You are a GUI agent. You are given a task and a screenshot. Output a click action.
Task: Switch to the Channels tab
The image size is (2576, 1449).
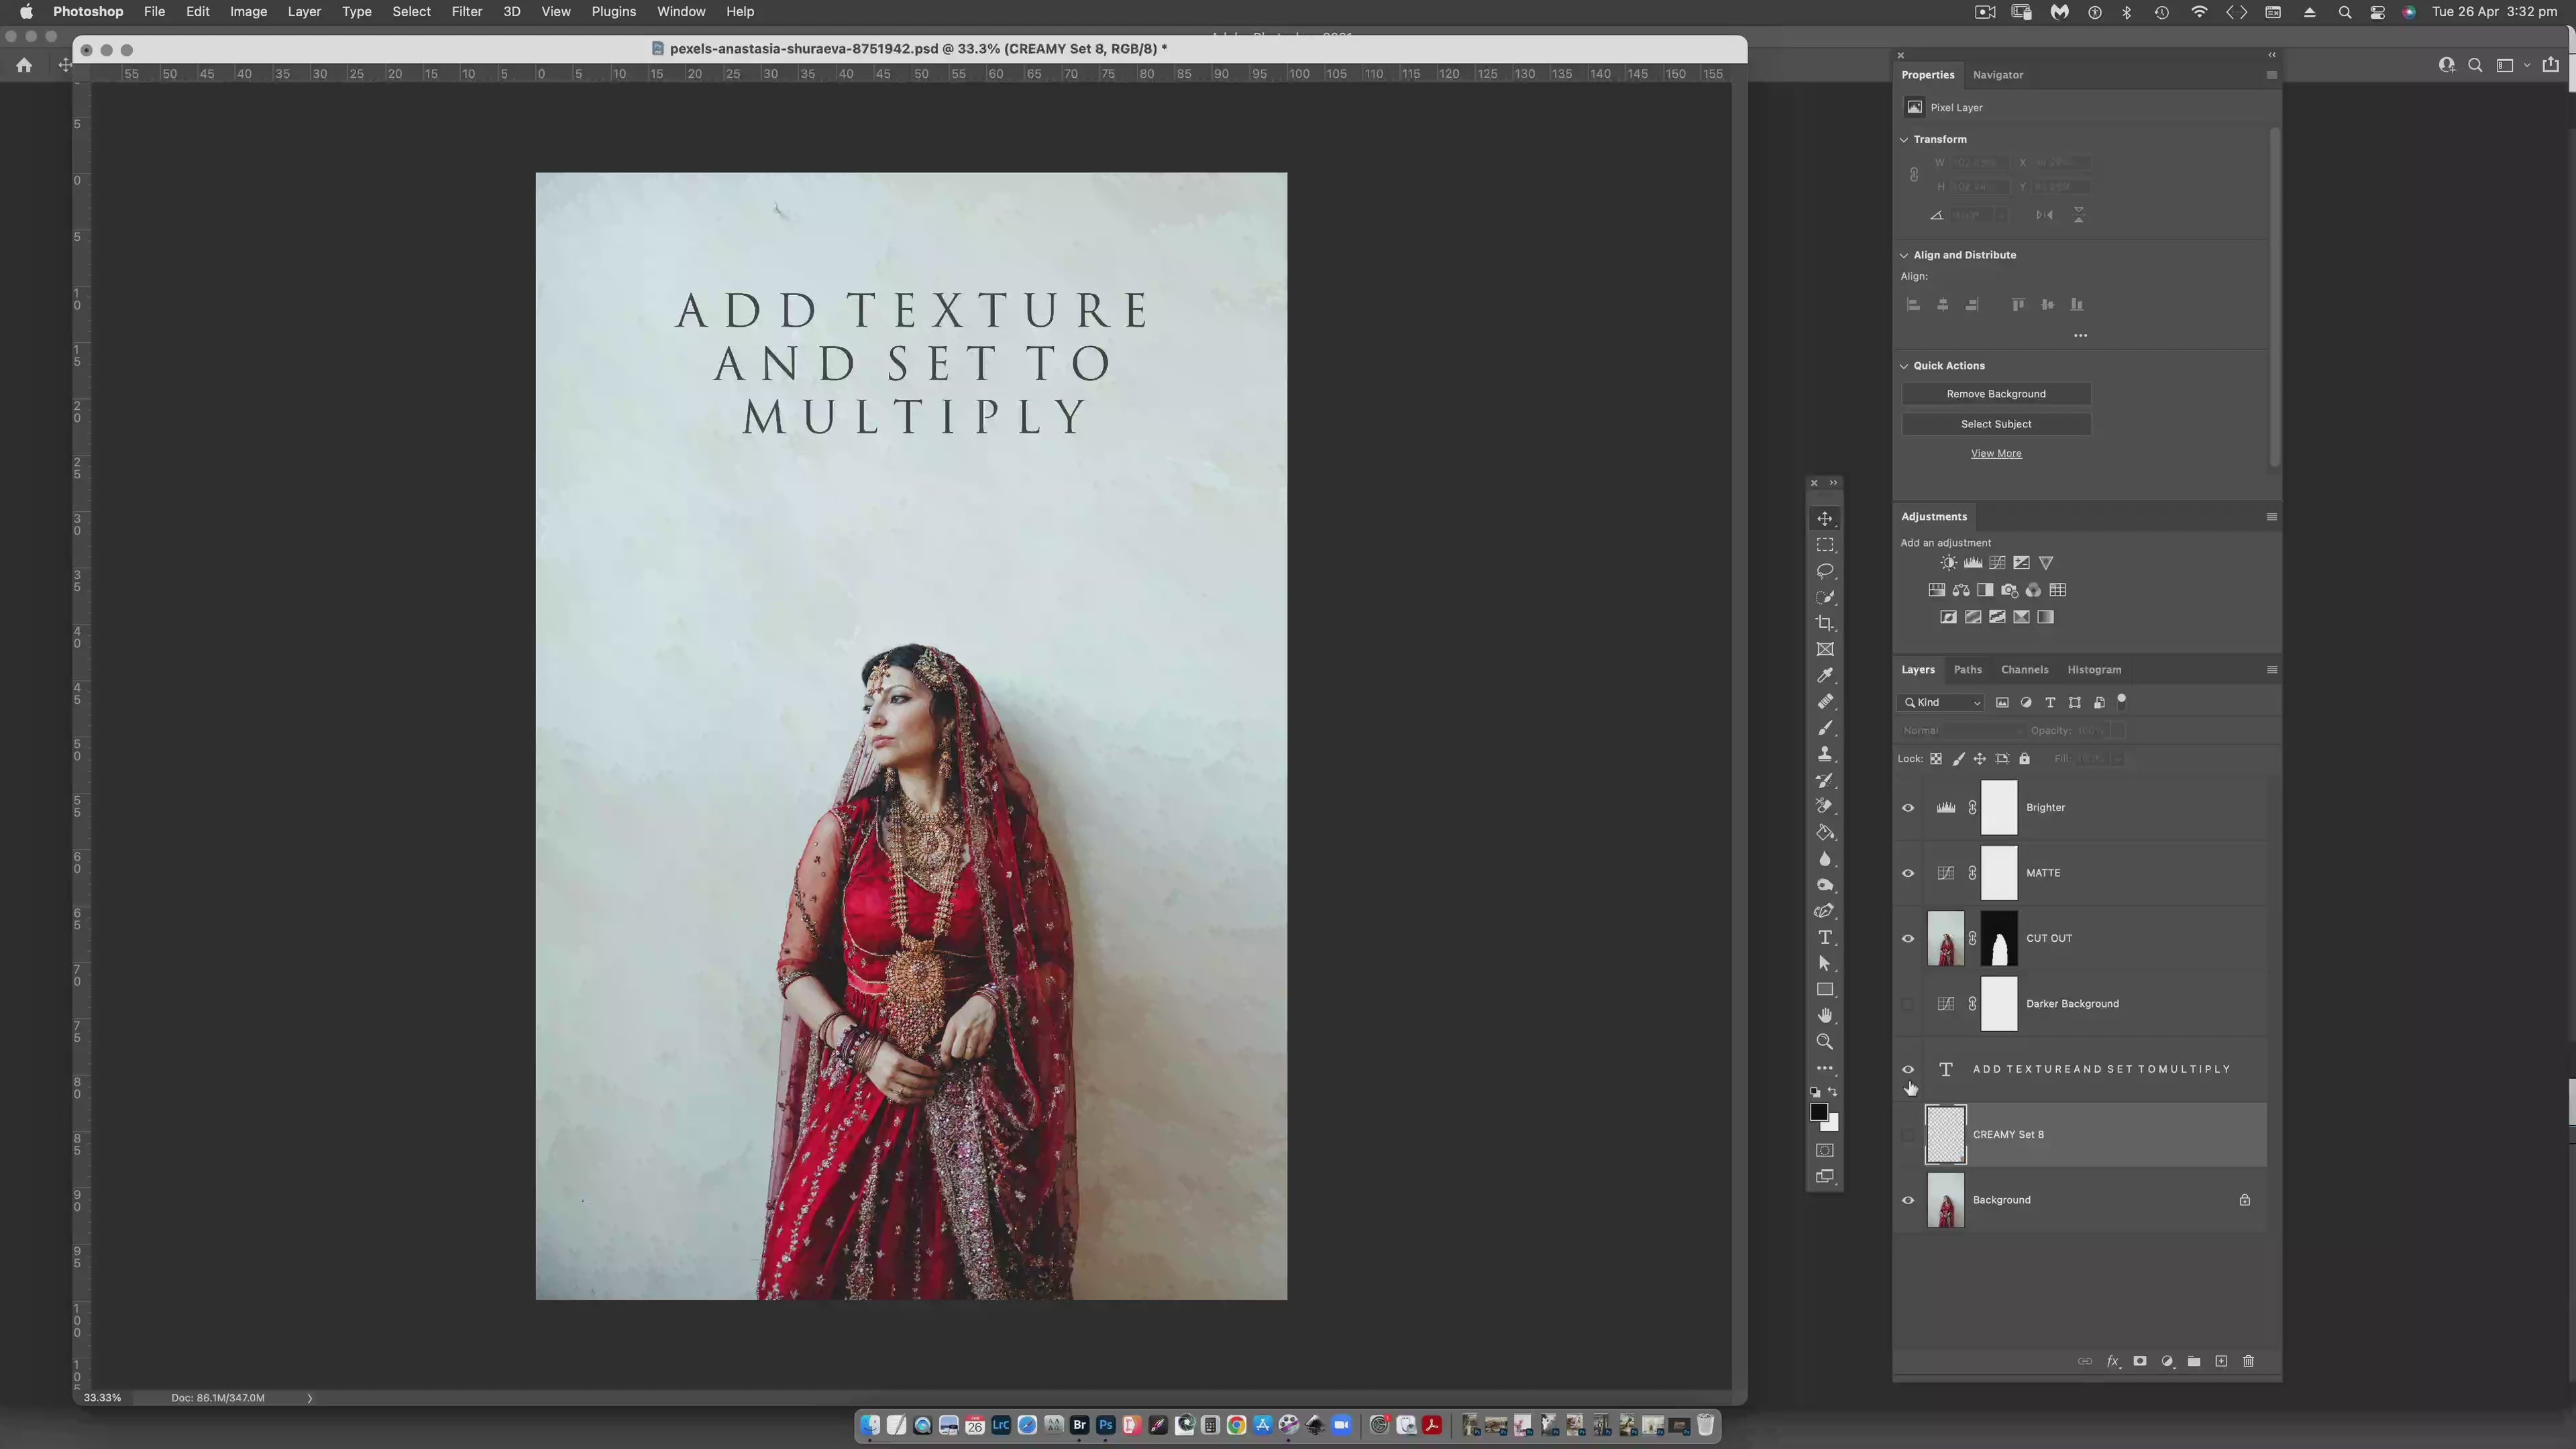click(2024, 670)
